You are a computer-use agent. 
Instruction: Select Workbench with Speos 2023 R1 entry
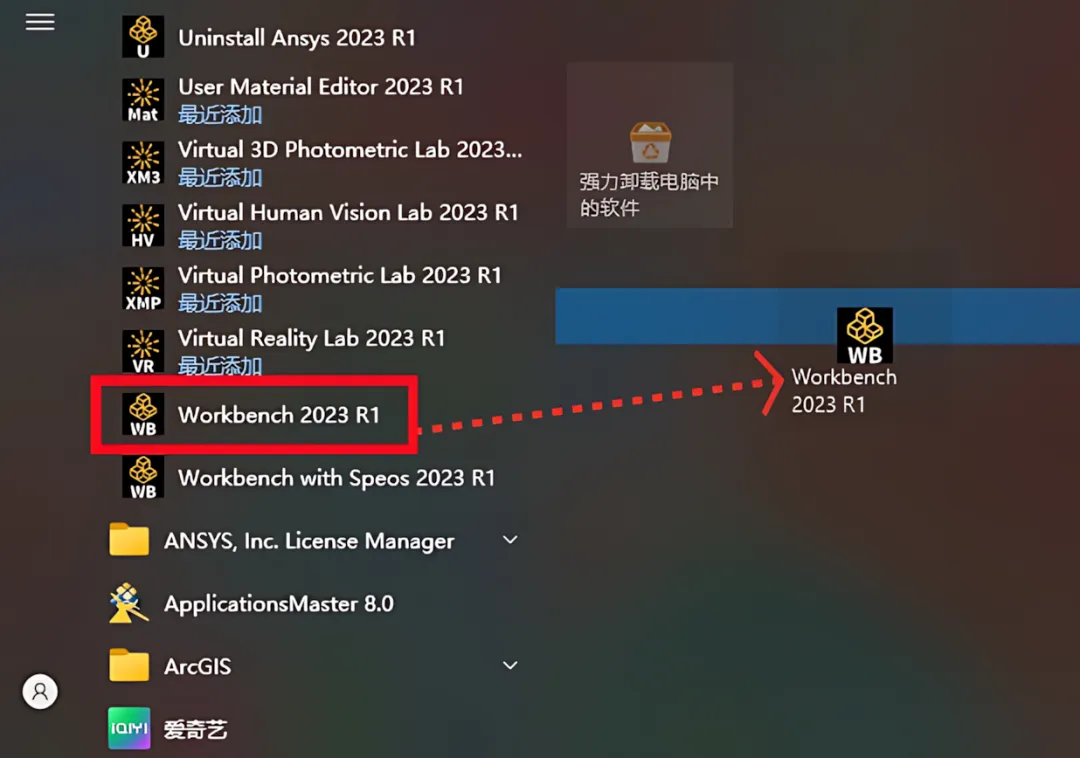[x=318, y=477]
